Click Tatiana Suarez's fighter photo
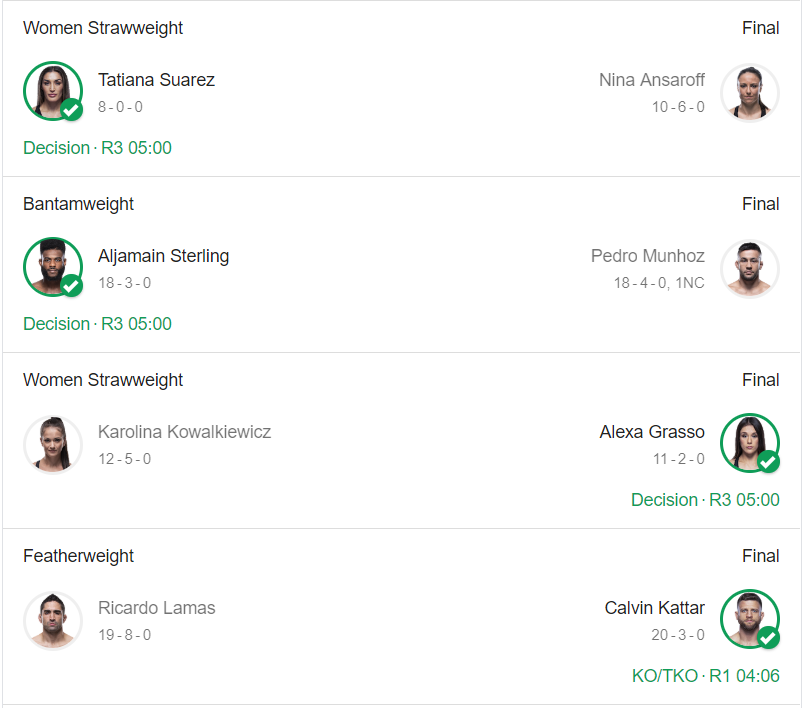 (x=52, y=91)
